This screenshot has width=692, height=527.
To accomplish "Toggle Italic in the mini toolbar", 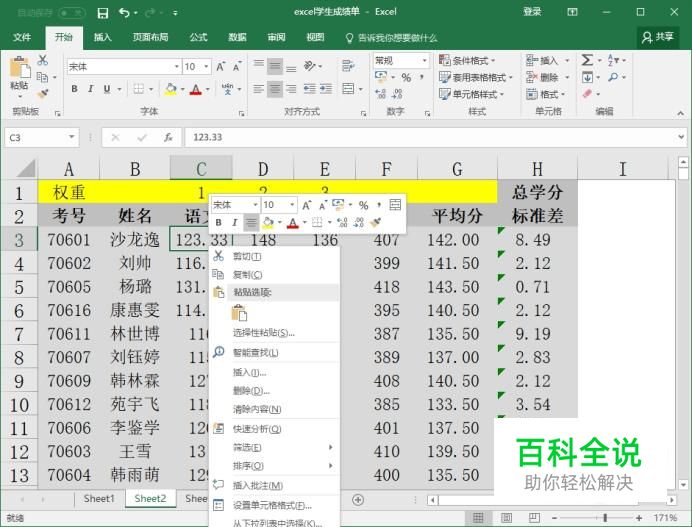I will pos(234,223).
